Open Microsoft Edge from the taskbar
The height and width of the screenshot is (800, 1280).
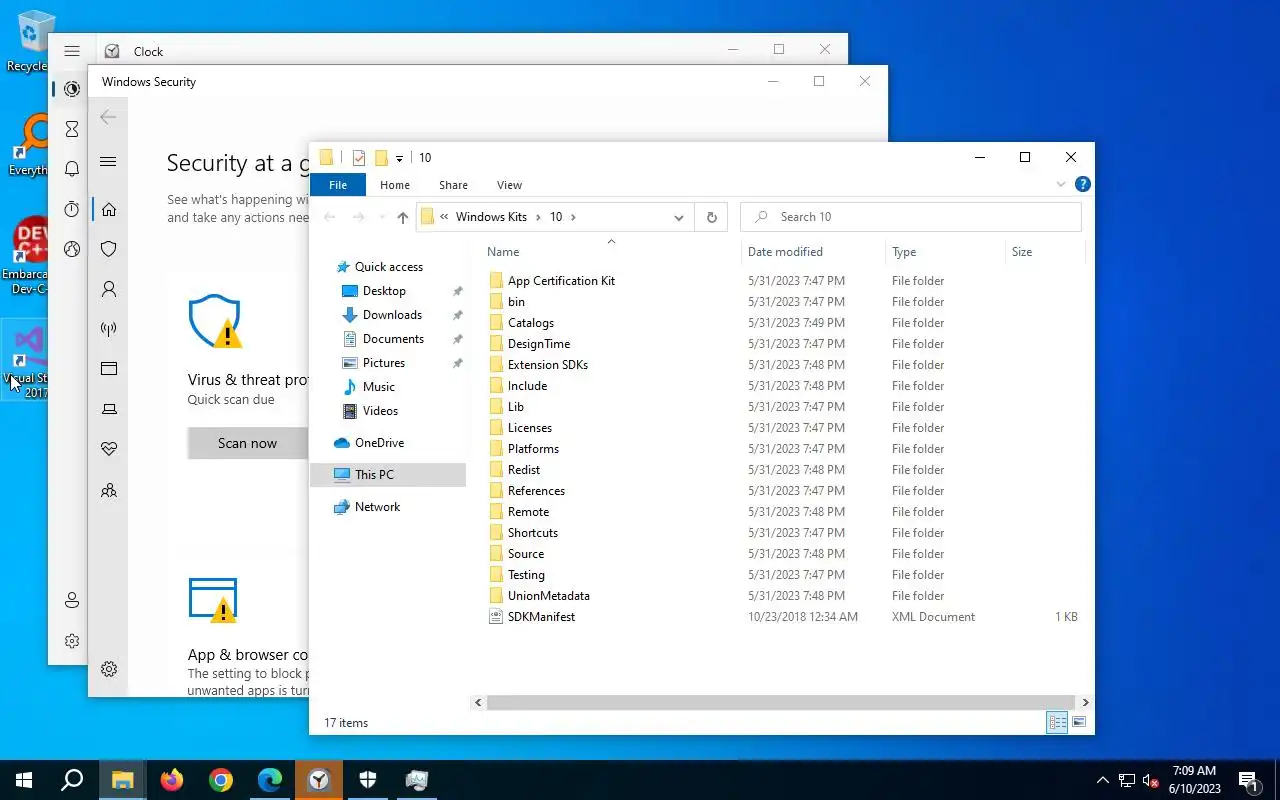coord(270,780)
